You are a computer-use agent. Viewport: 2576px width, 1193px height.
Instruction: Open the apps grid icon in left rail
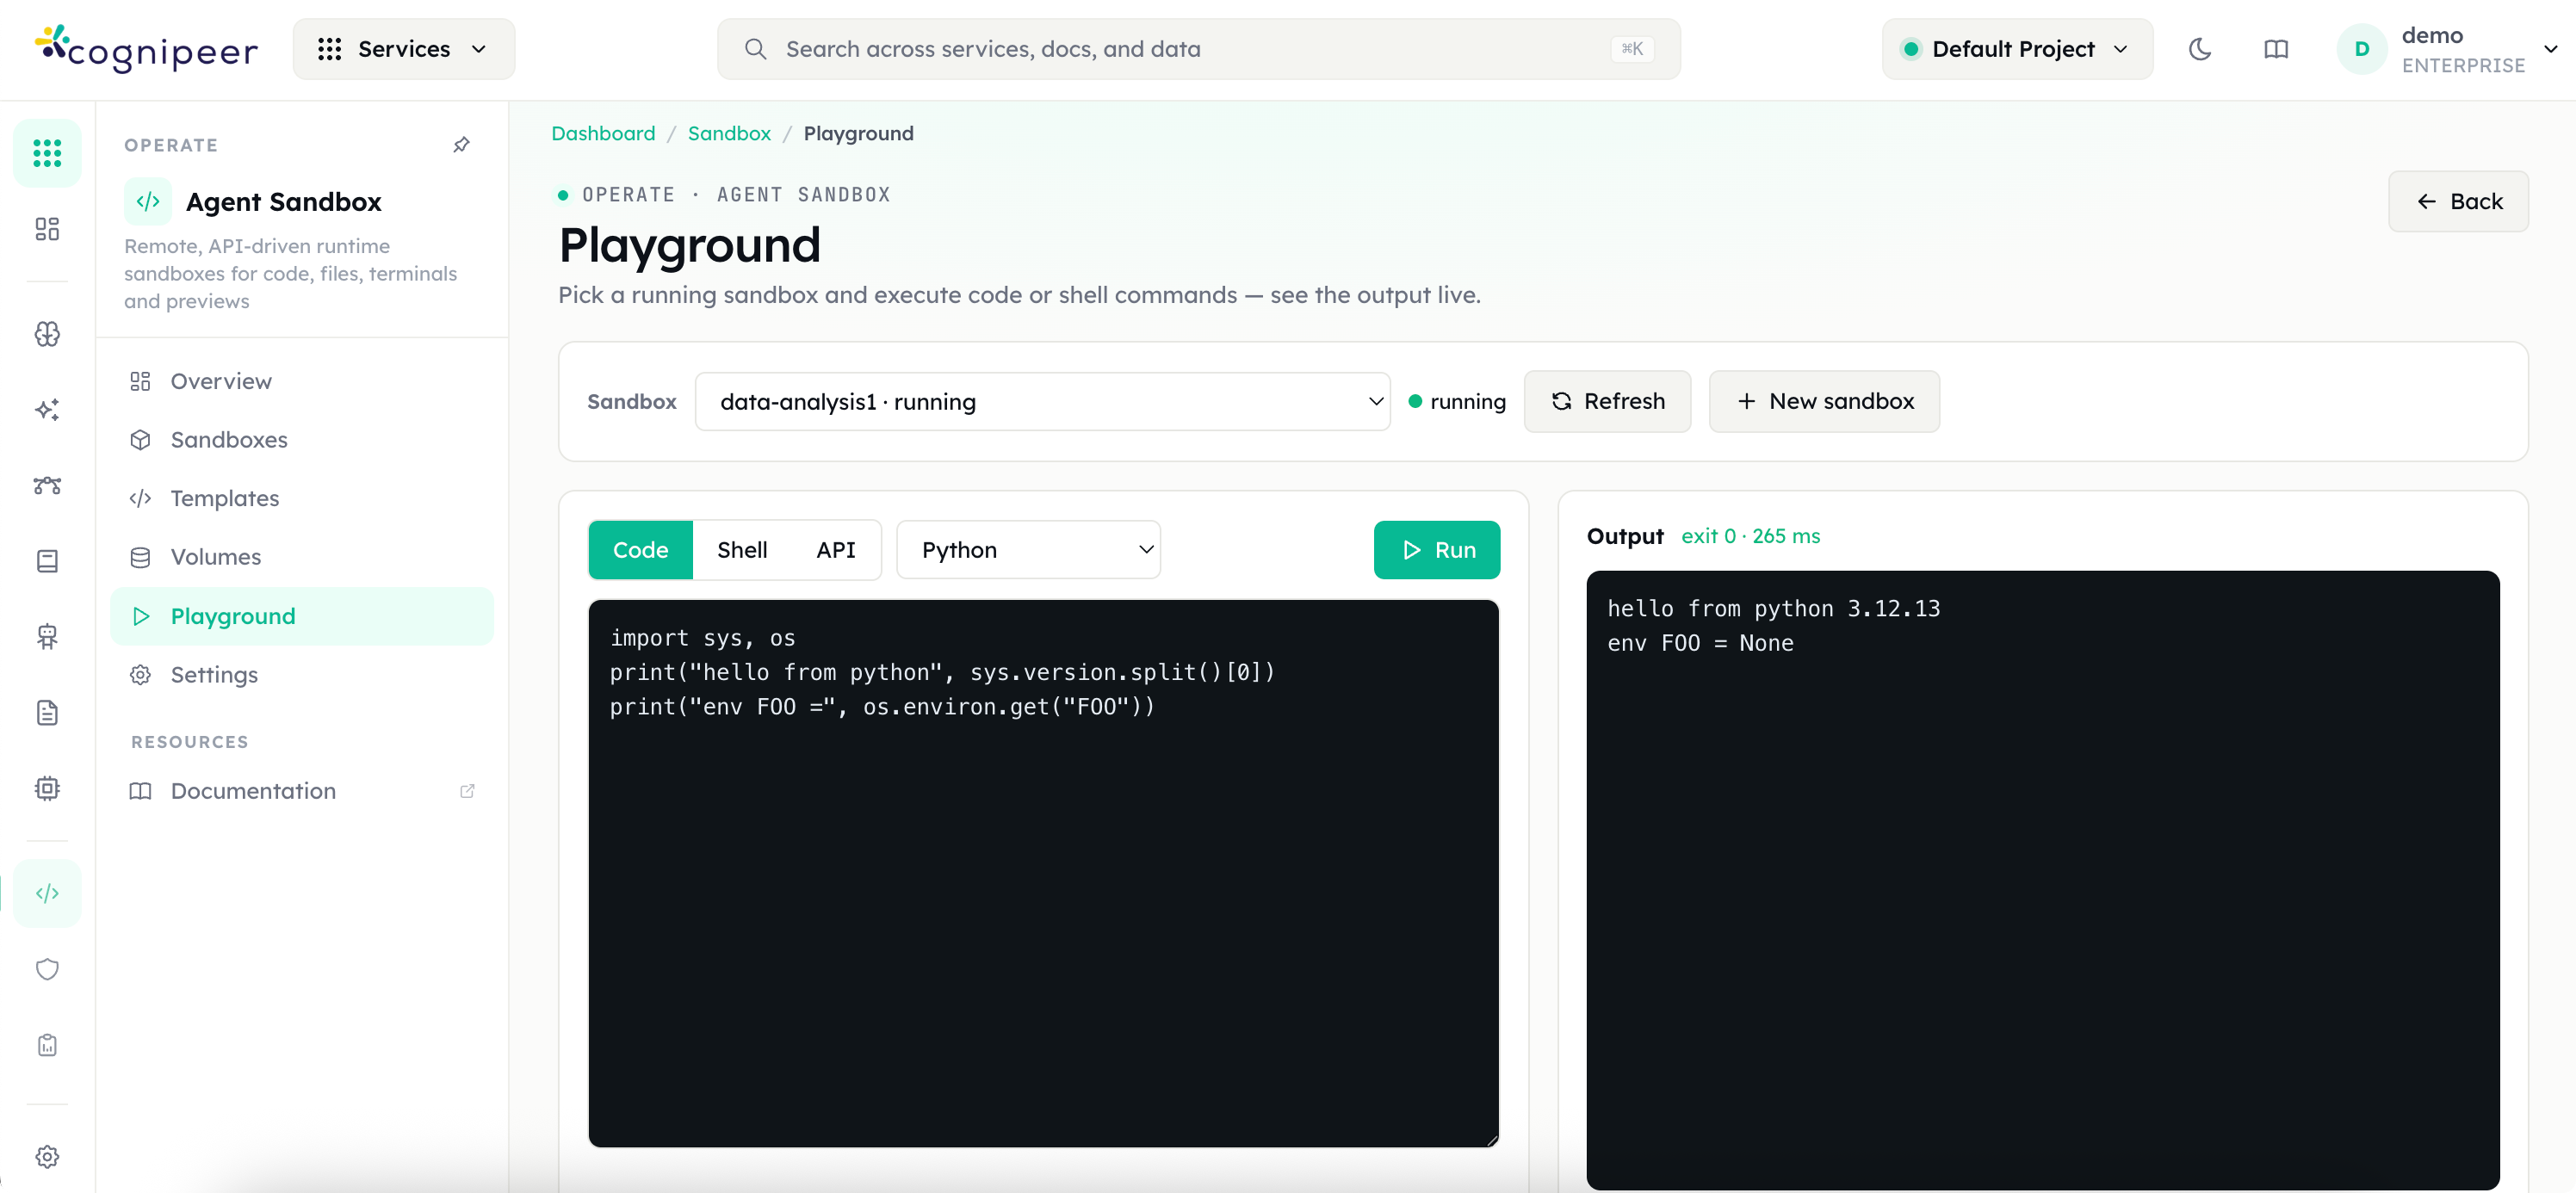pyautogui.click(x=47, y=153)
